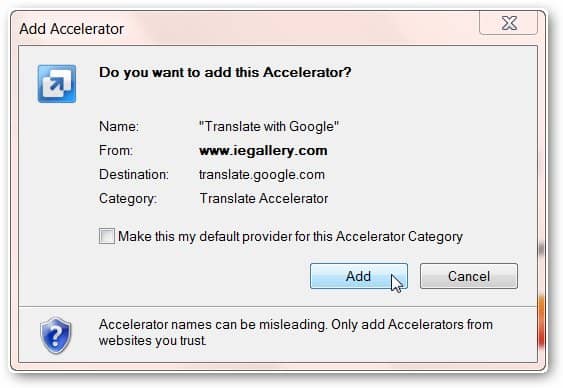
Task: Click the Category: field label
Action: click(128, 198)
